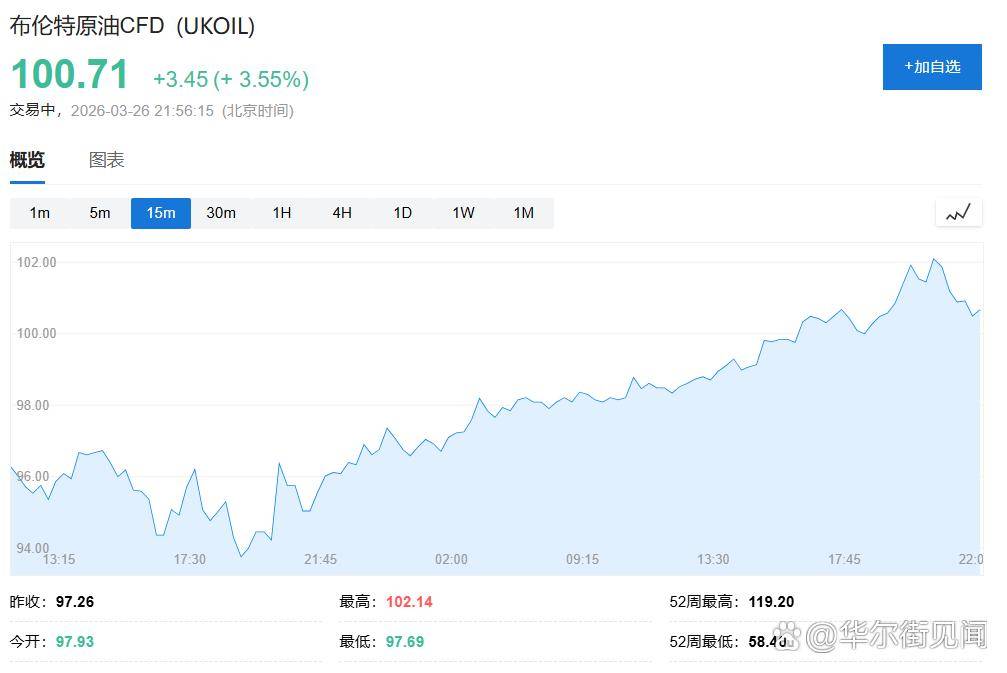Click the 最高 value 102.14
1007x673 pixels.
tap(408, 602)
